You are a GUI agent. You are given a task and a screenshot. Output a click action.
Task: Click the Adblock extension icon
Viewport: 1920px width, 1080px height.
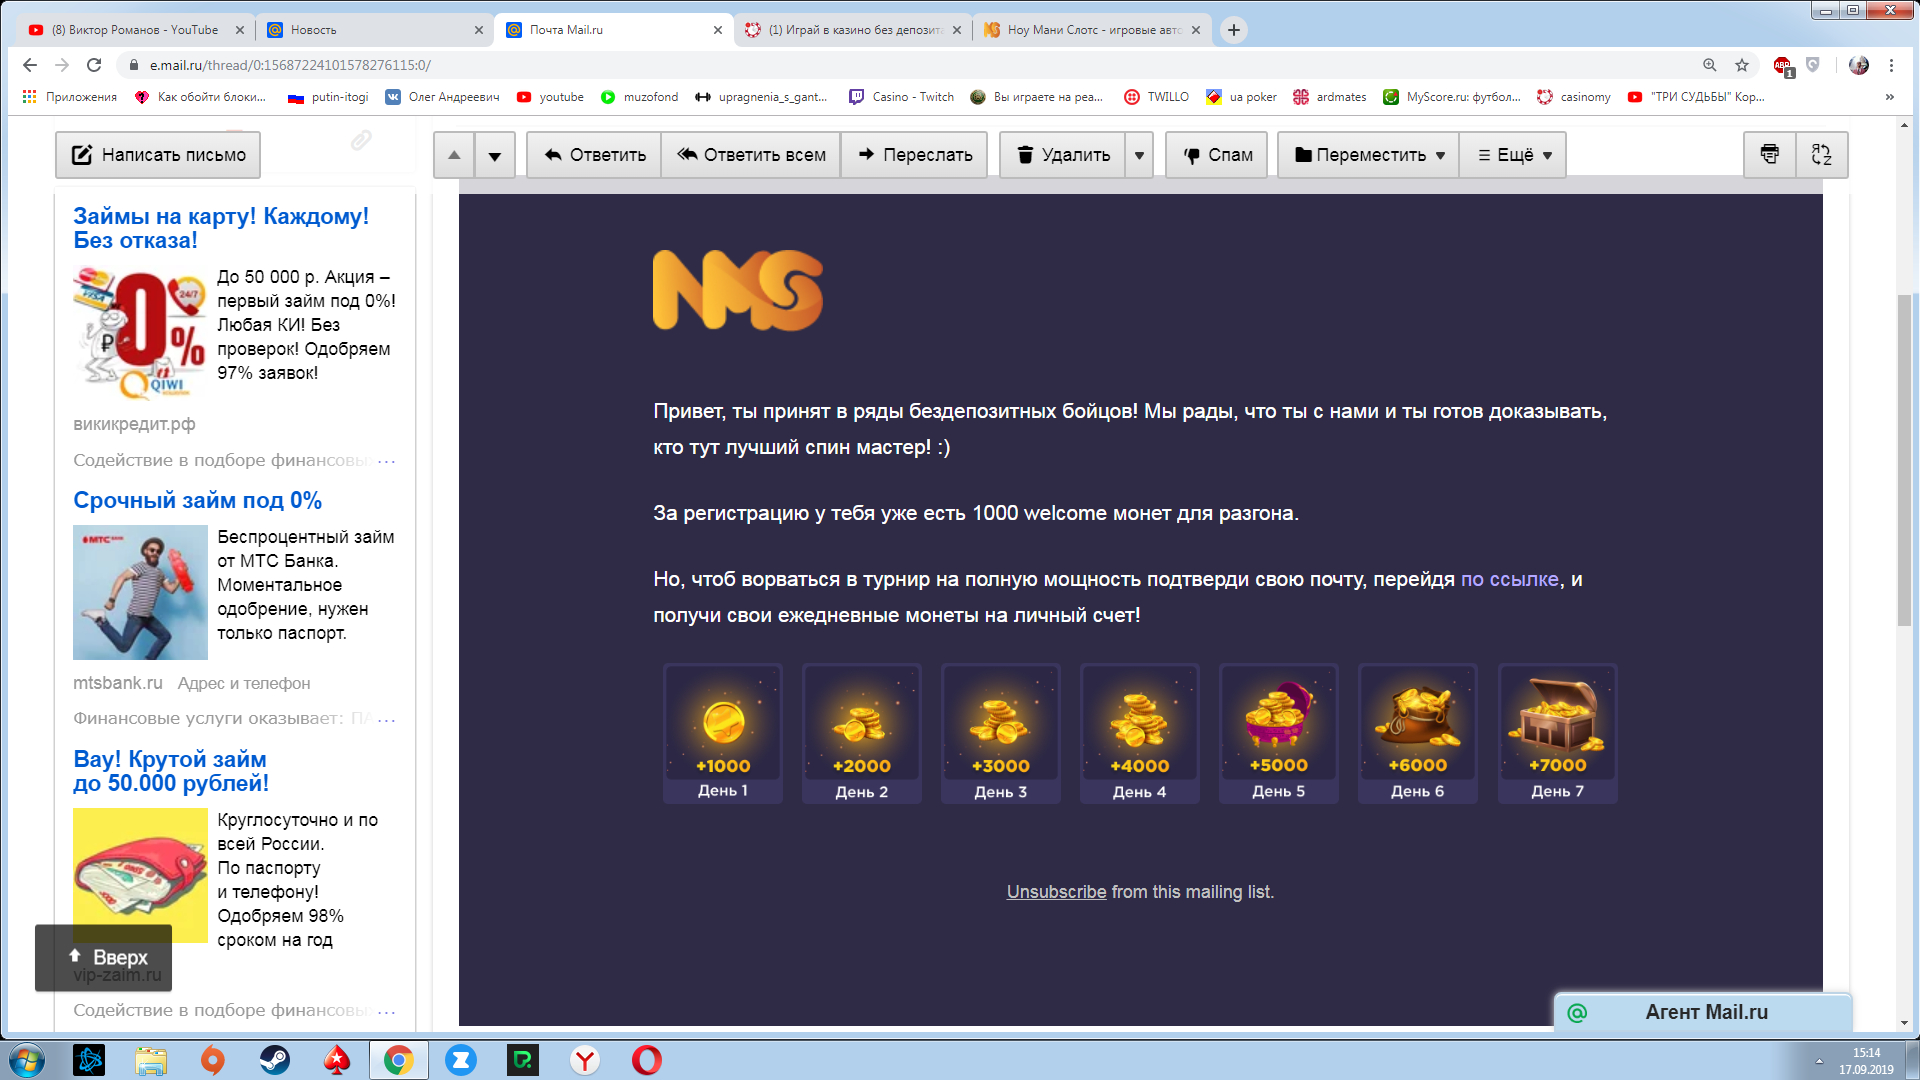coord(1782,65)
